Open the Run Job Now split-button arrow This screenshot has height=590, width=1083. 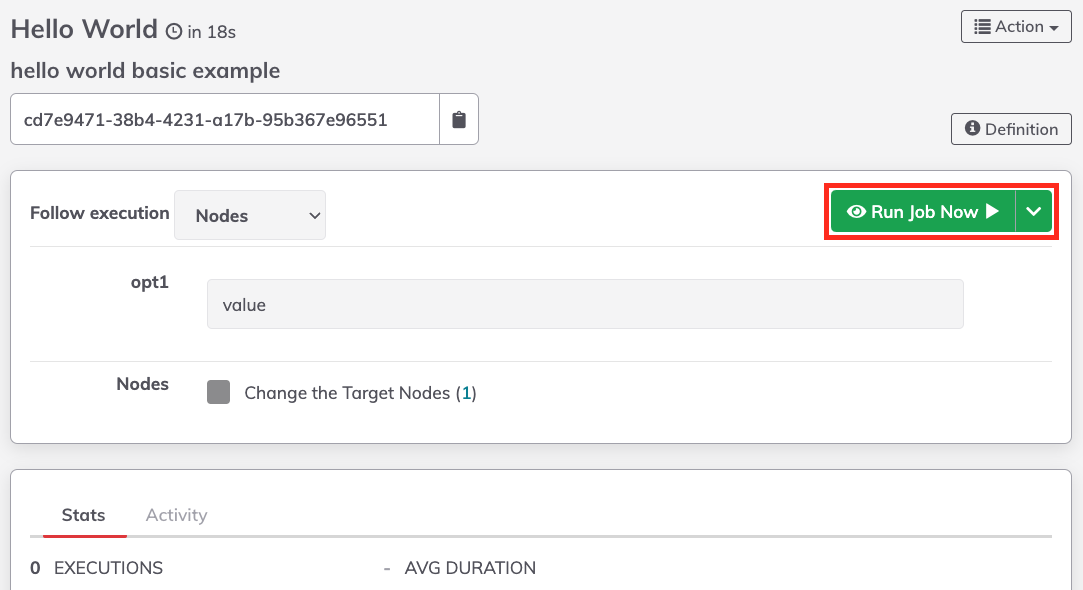coord(1033,211)
